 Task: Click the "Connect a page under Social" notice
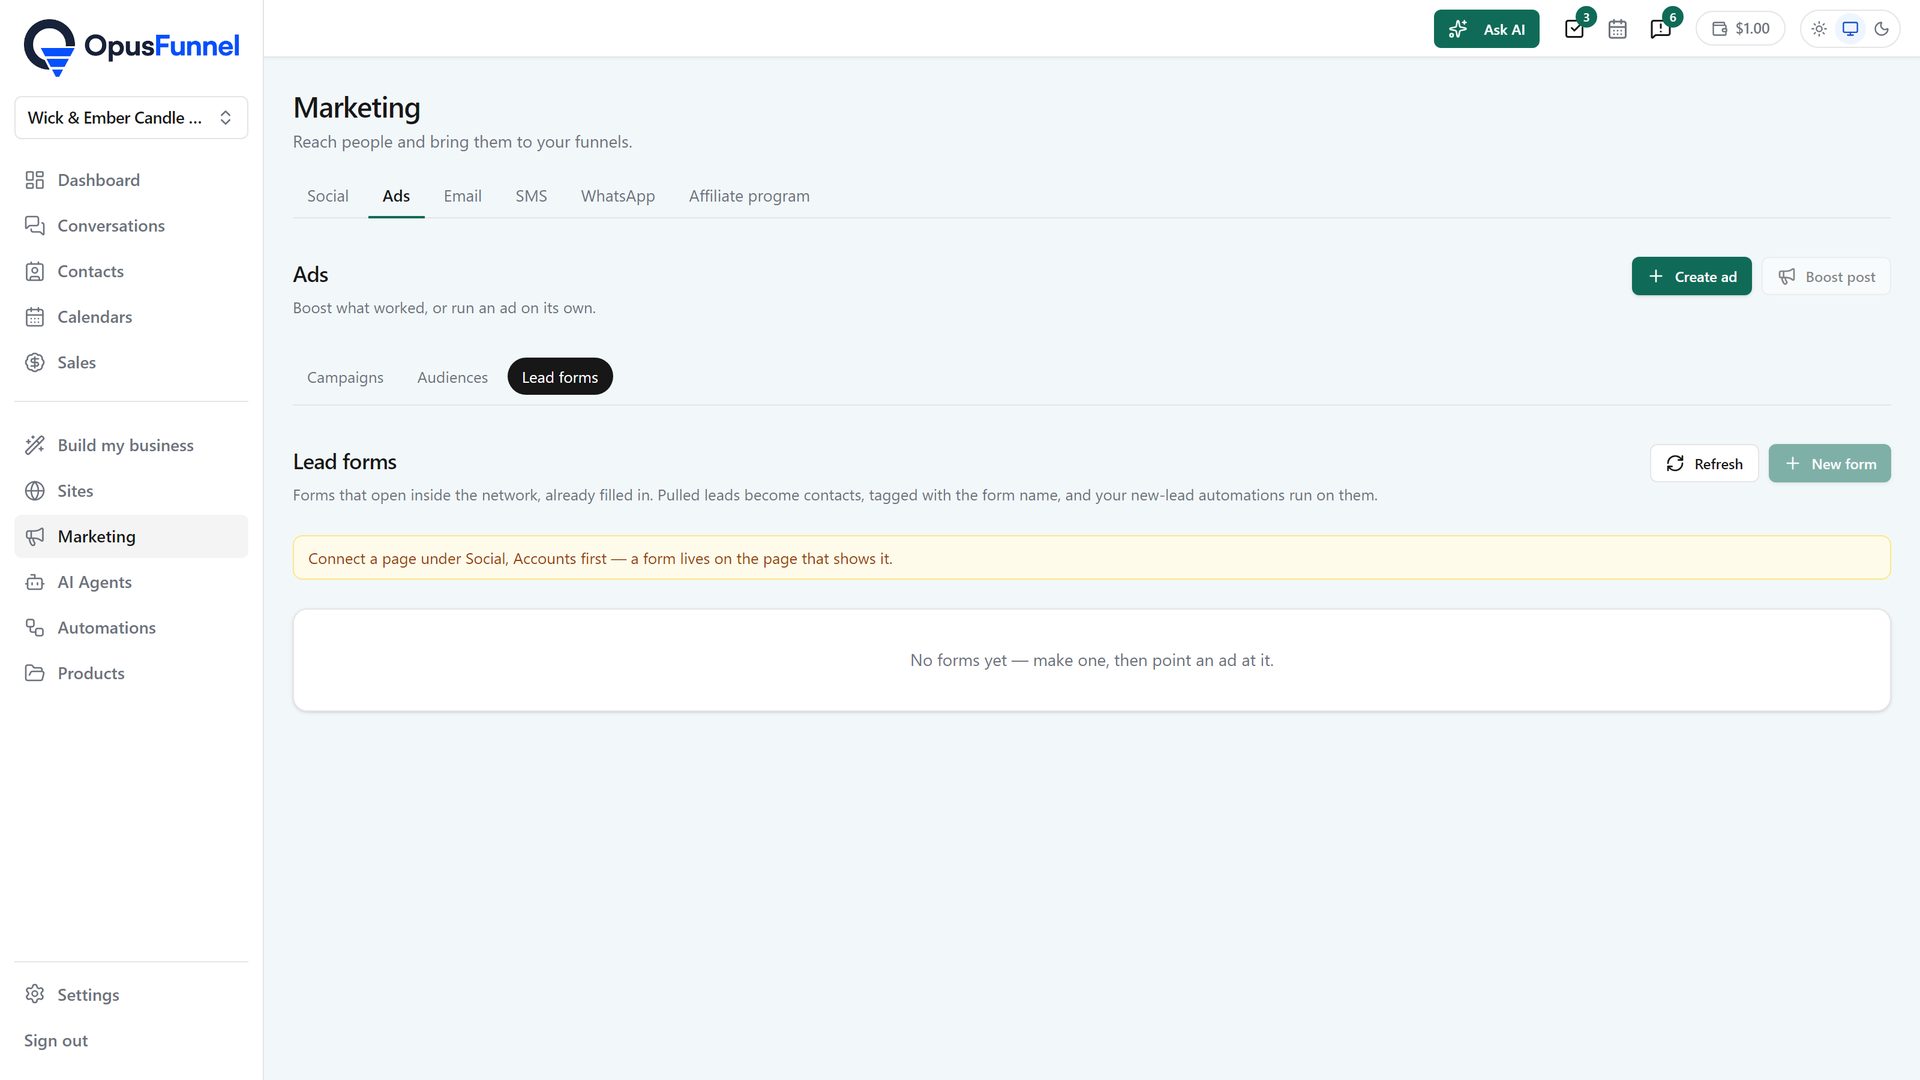coord(1091,558)
